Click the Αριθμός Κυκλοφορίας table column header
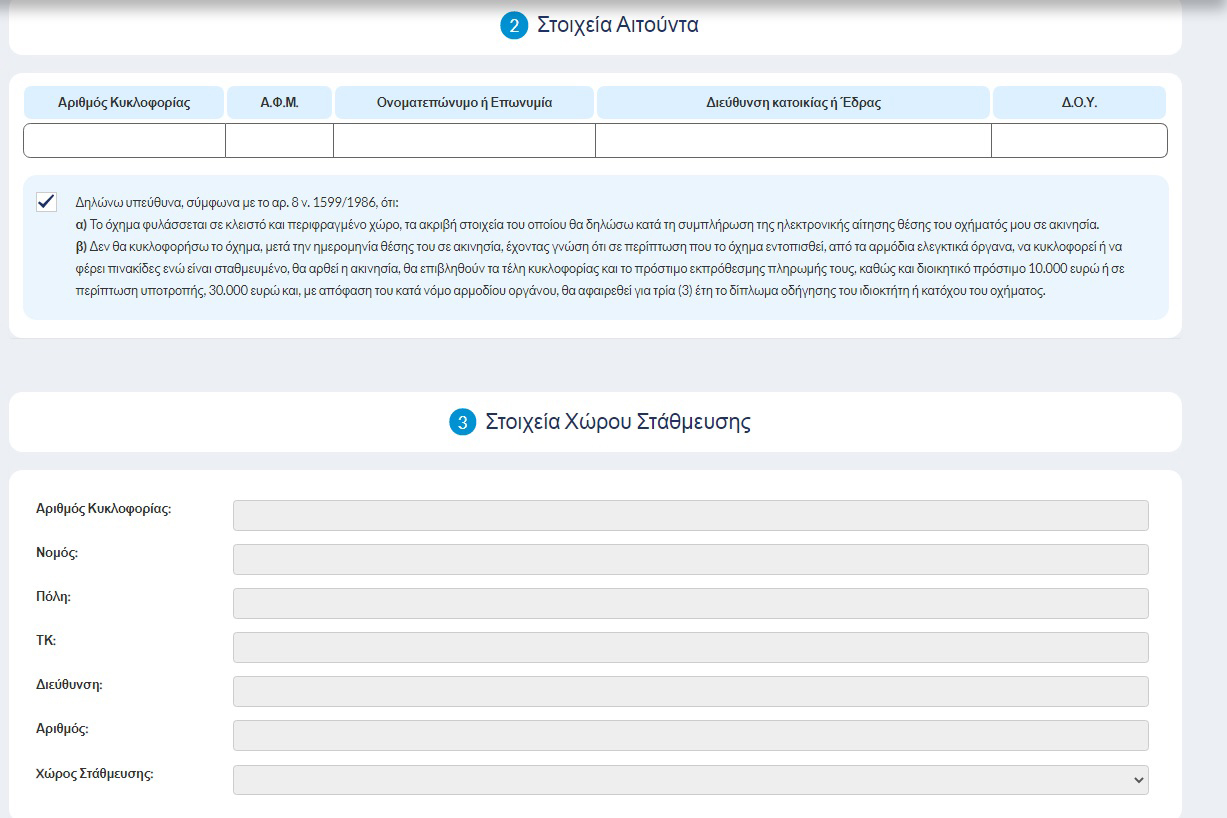 click(124, 103)
